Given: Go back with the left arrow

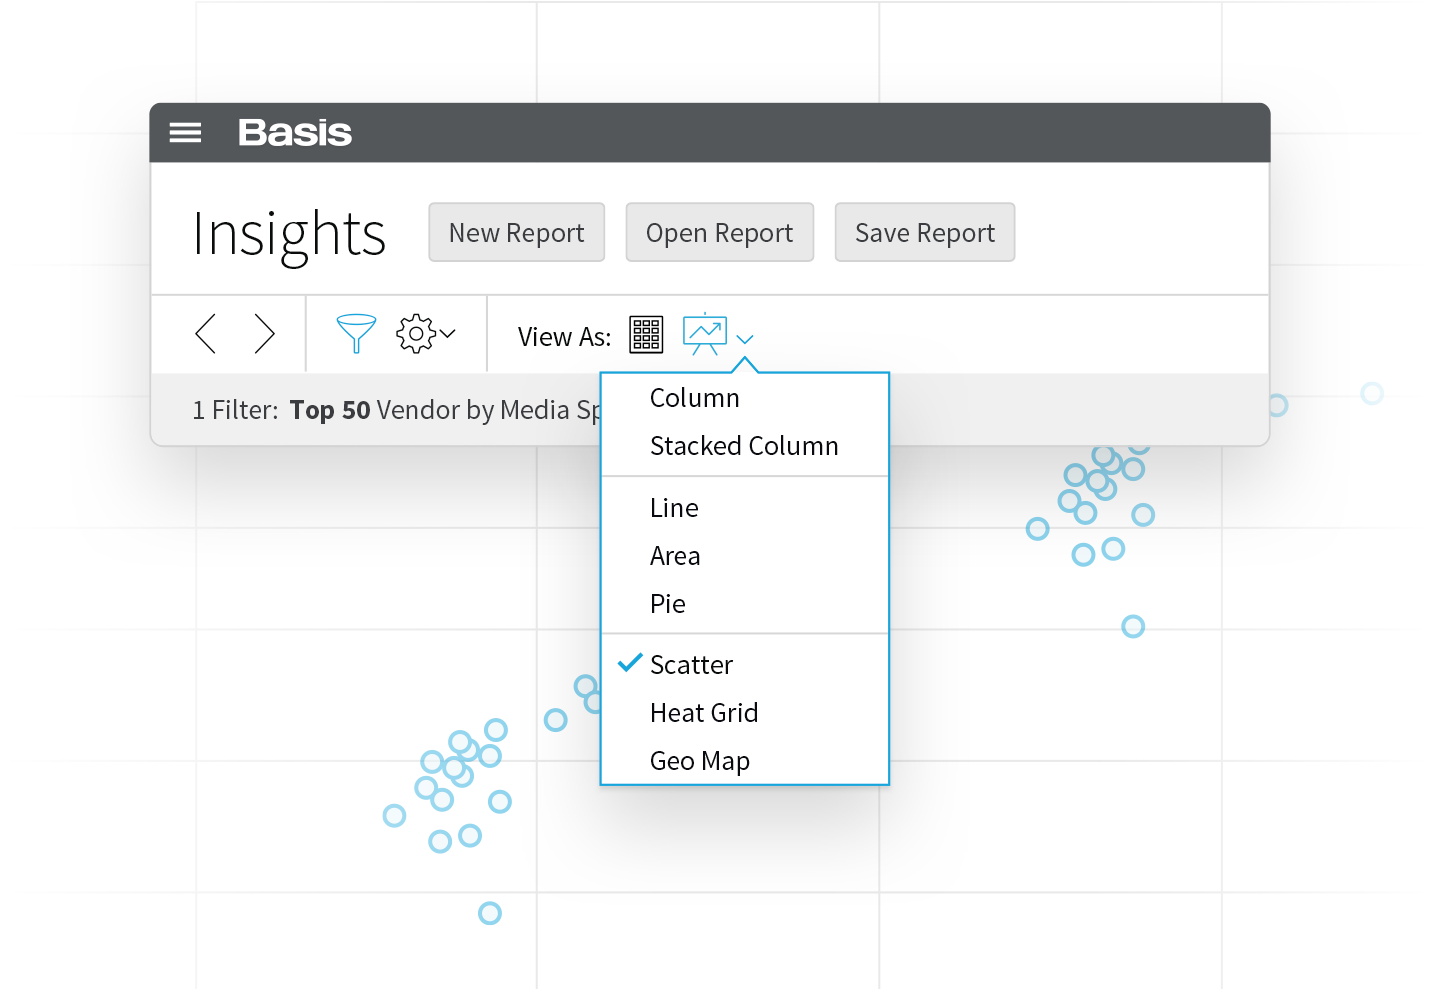Looking at the screenshot, I should click(x=206, y=333).
